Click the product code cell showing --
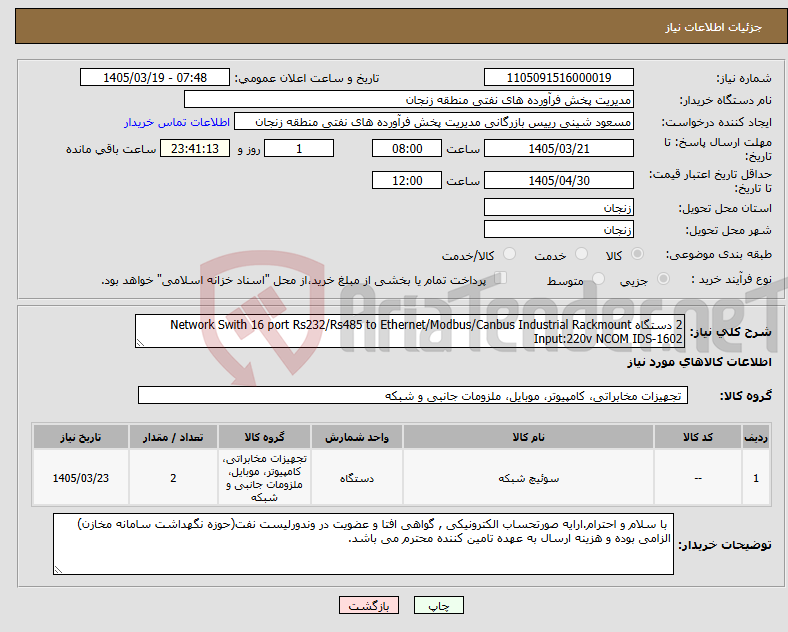 coord(698,478)
